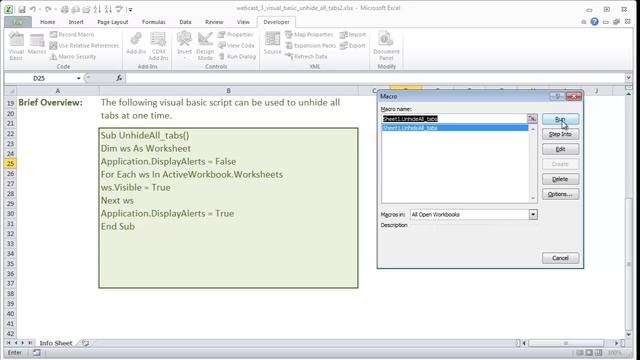Open Excel Help question mark icon

[x=594, y=22]
